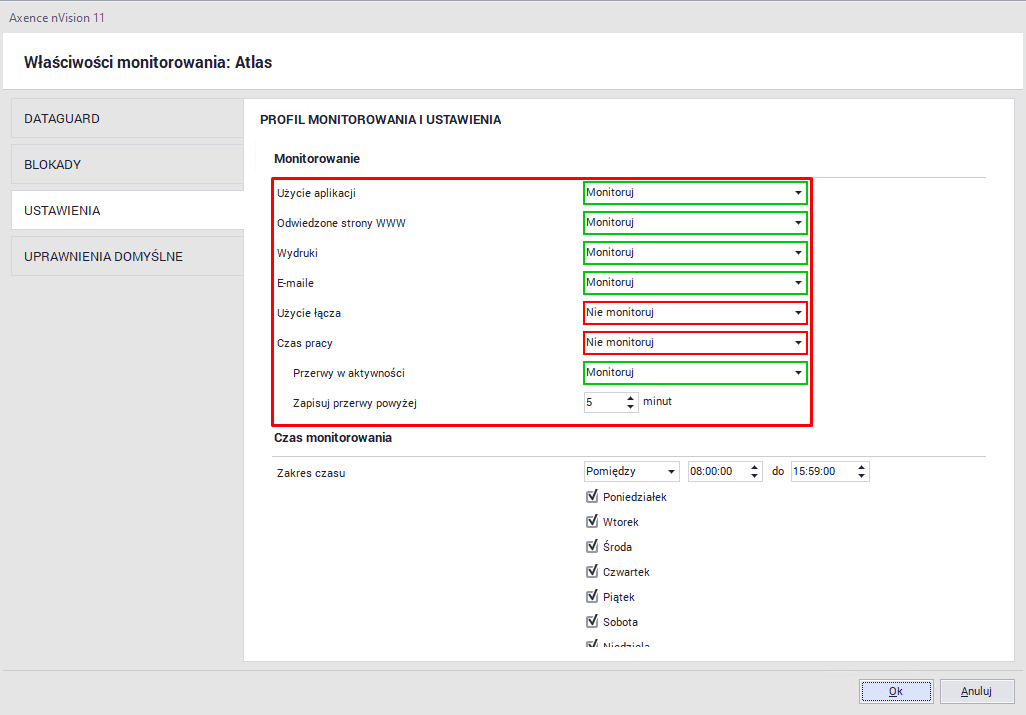Viewport: 1026px width, 715px height.
Task: Open the Zakres czasu Pomiędzy dropdown
Action: tap(671, 470)
